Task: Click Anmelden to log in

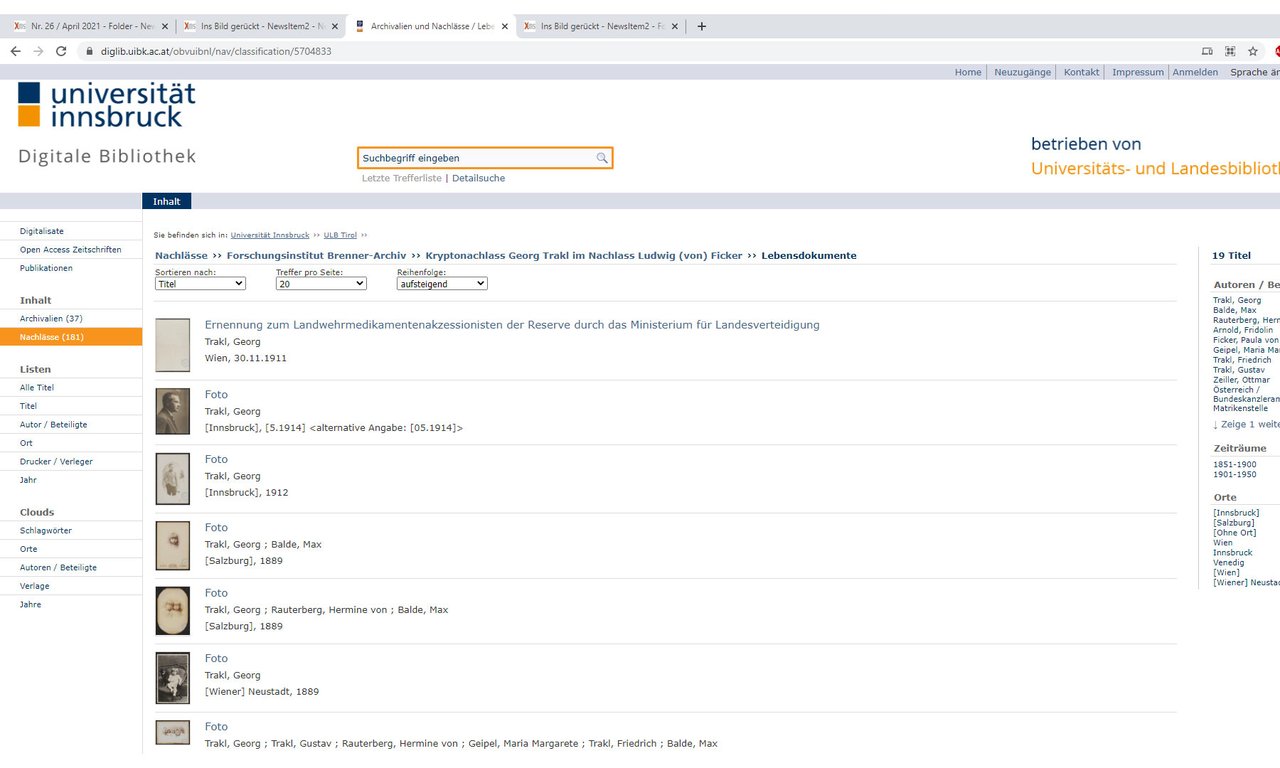Action: 1195,72
